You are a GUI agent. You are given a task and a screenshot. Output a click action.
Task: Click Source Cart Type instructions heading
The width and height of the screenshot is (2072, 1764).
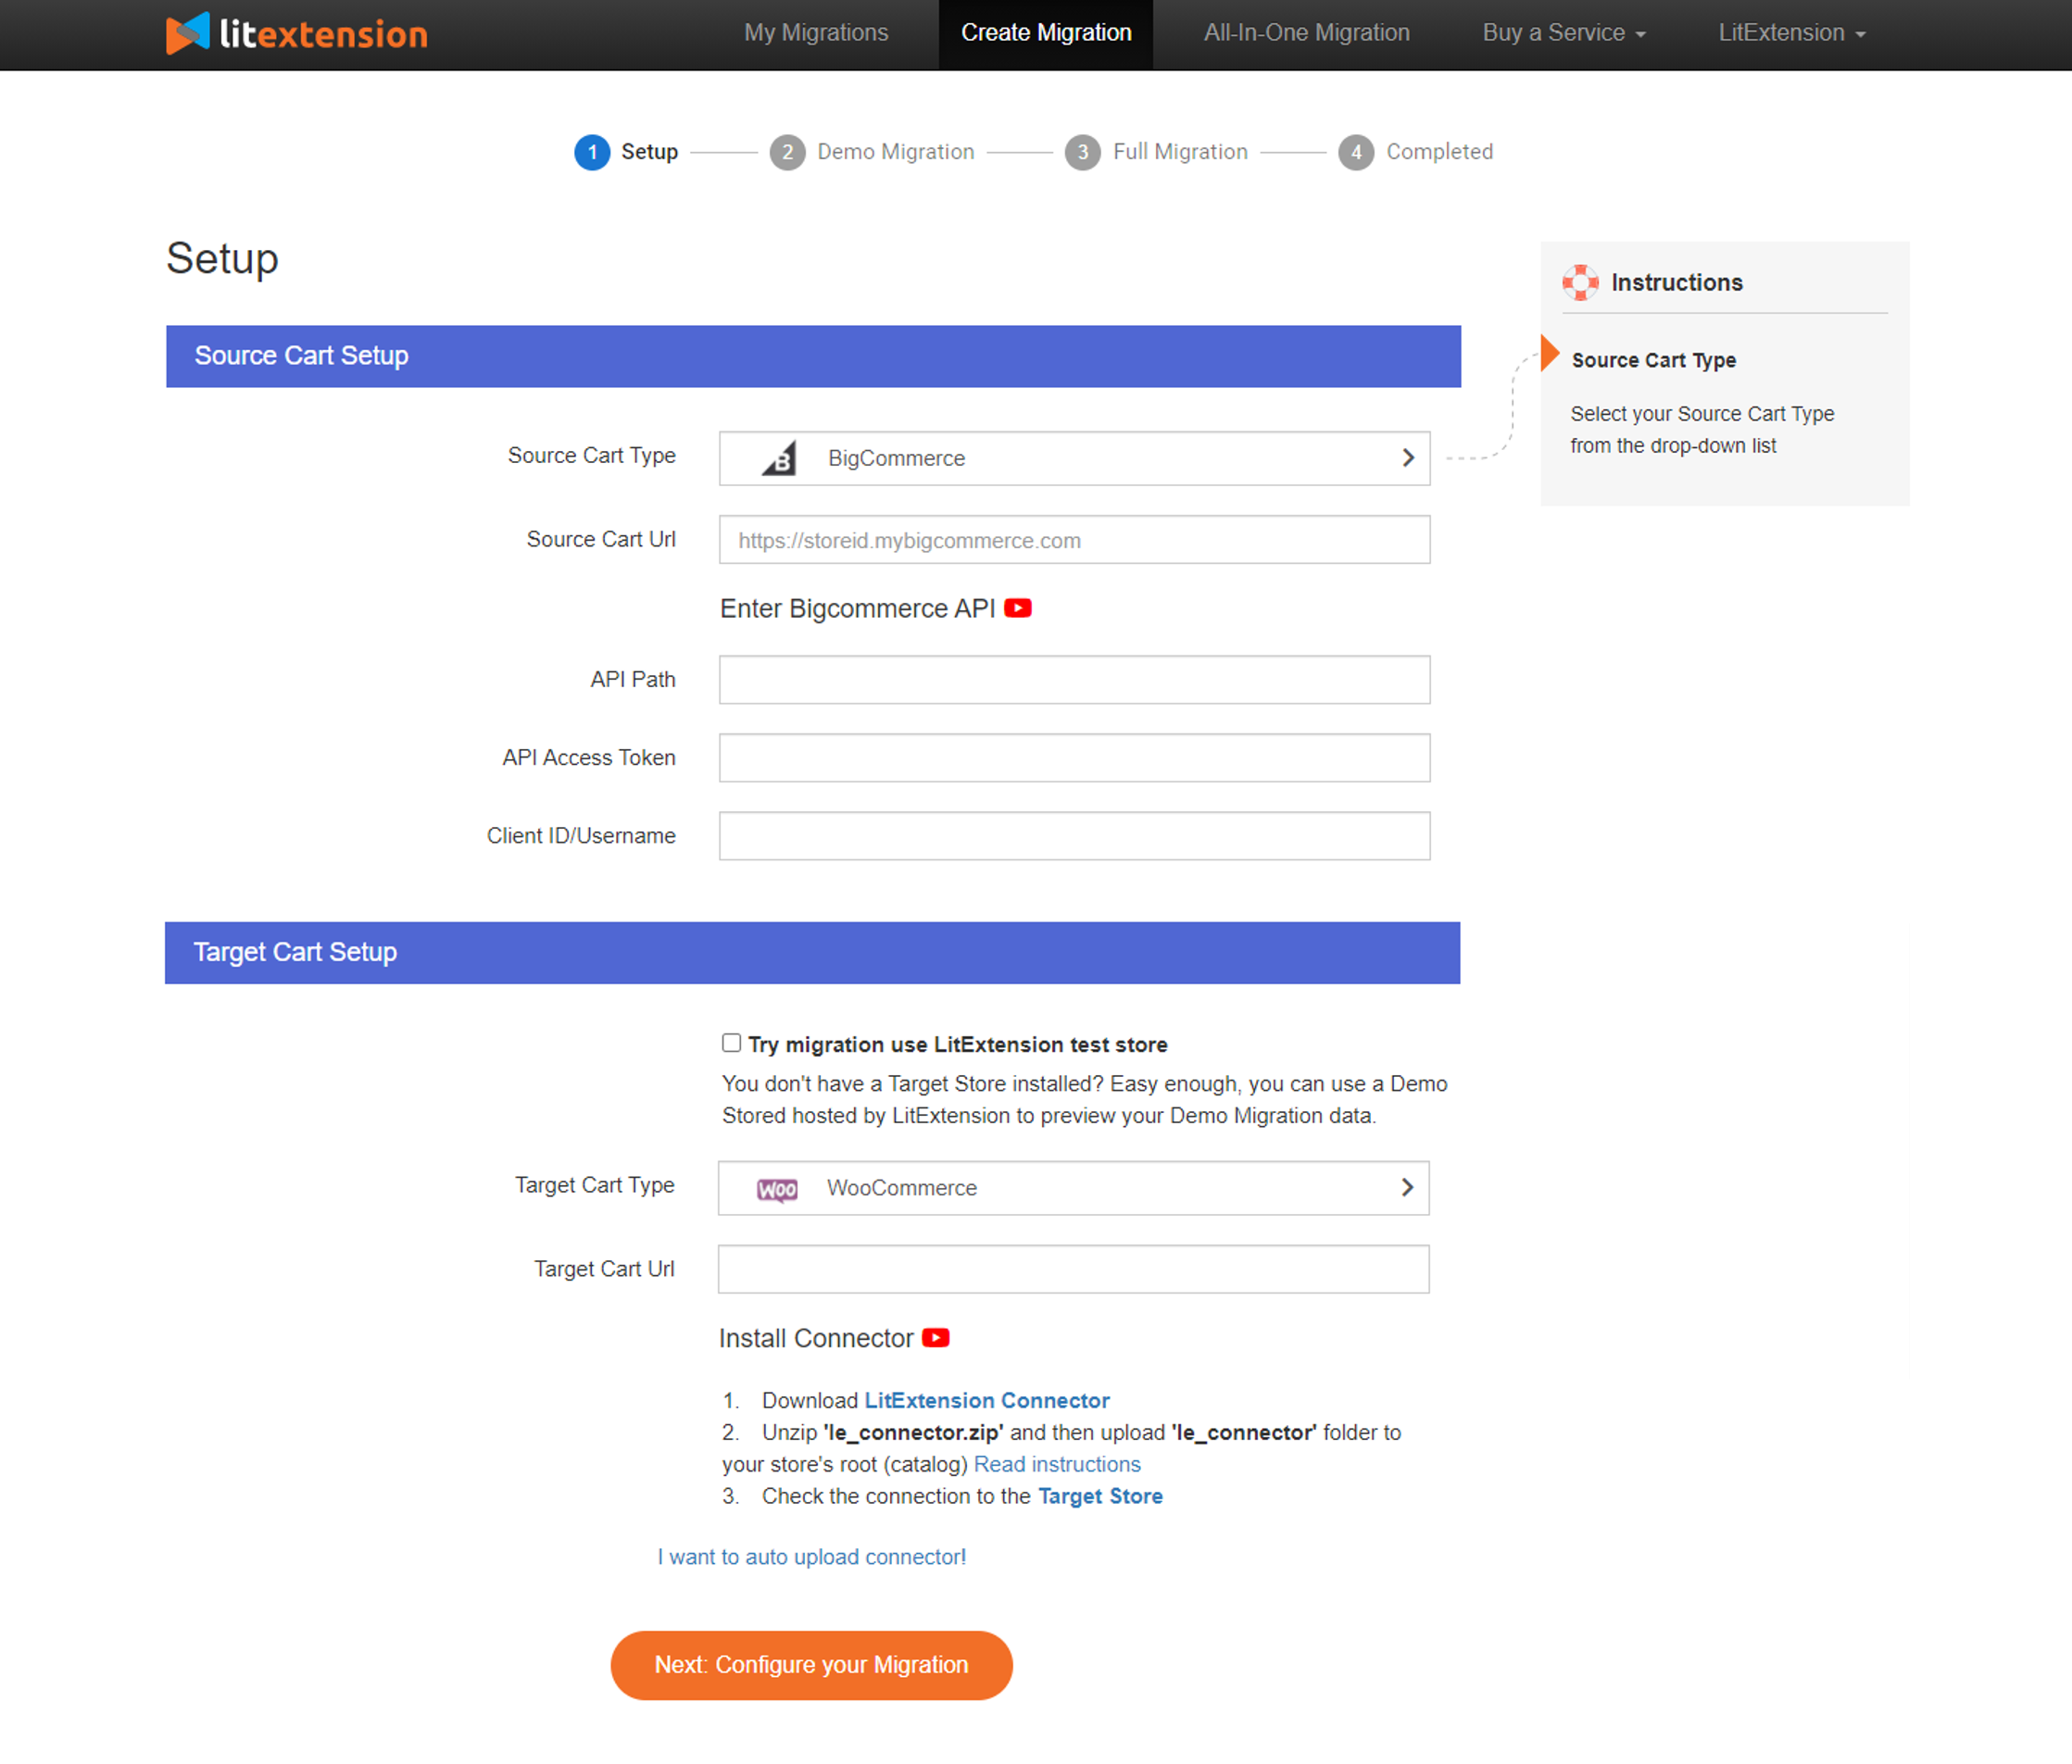click(x=1653, y=360)
